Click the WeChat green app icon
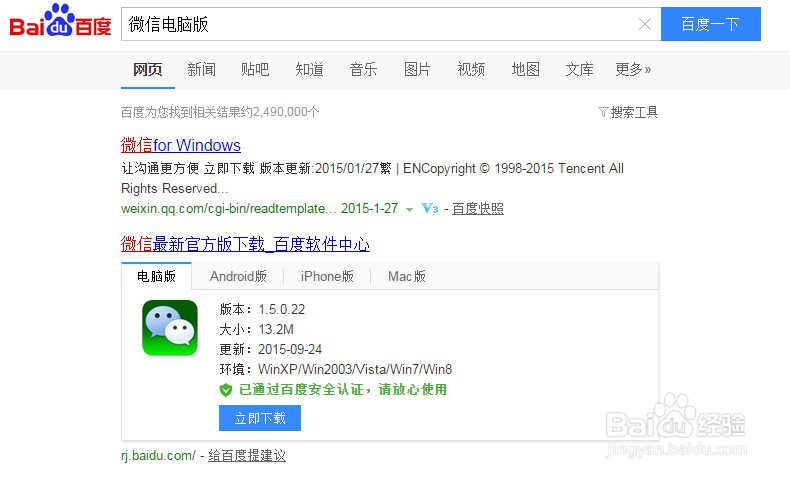The image size is (790, 477). point(170,328)
